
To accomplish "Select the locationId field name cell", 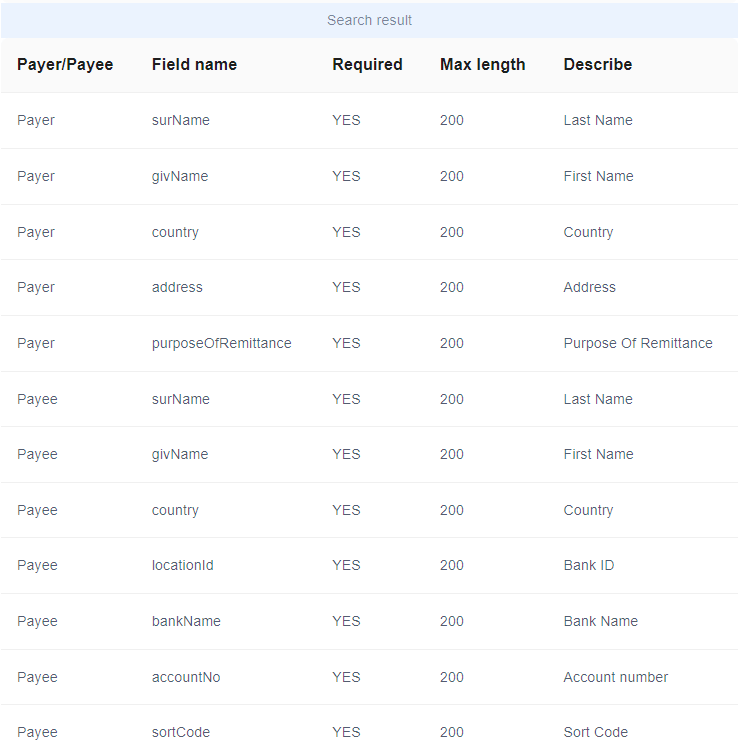I will click(x=182, y=566).
